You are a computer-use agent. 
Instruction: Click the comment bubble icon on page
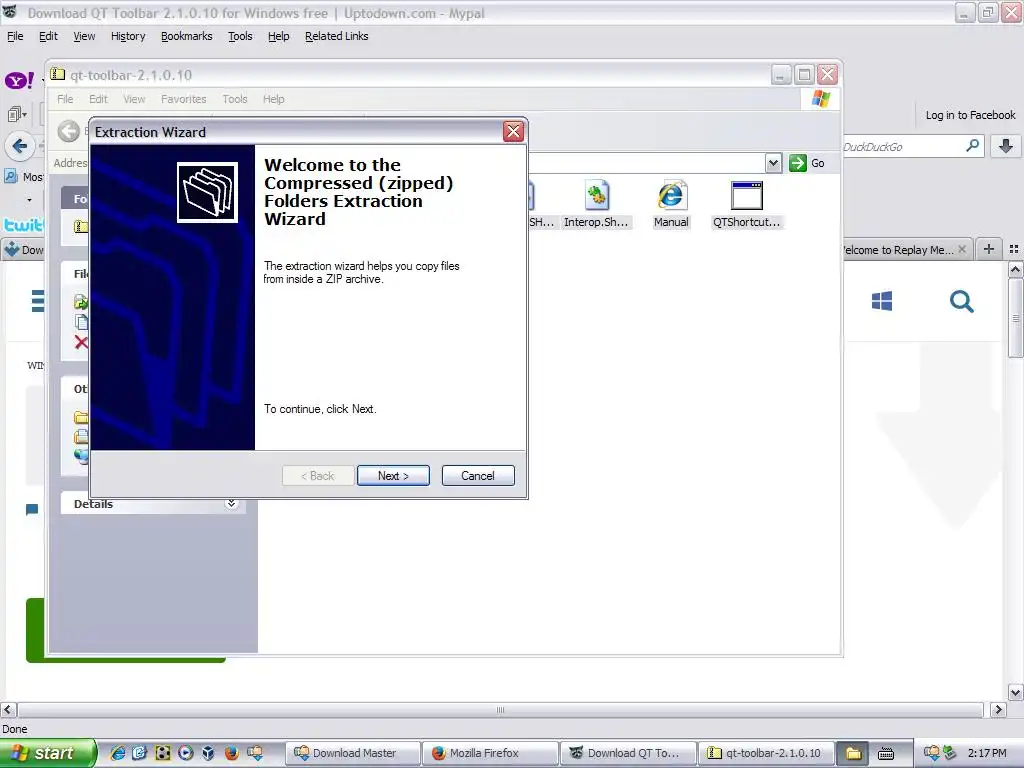point(31,509)
